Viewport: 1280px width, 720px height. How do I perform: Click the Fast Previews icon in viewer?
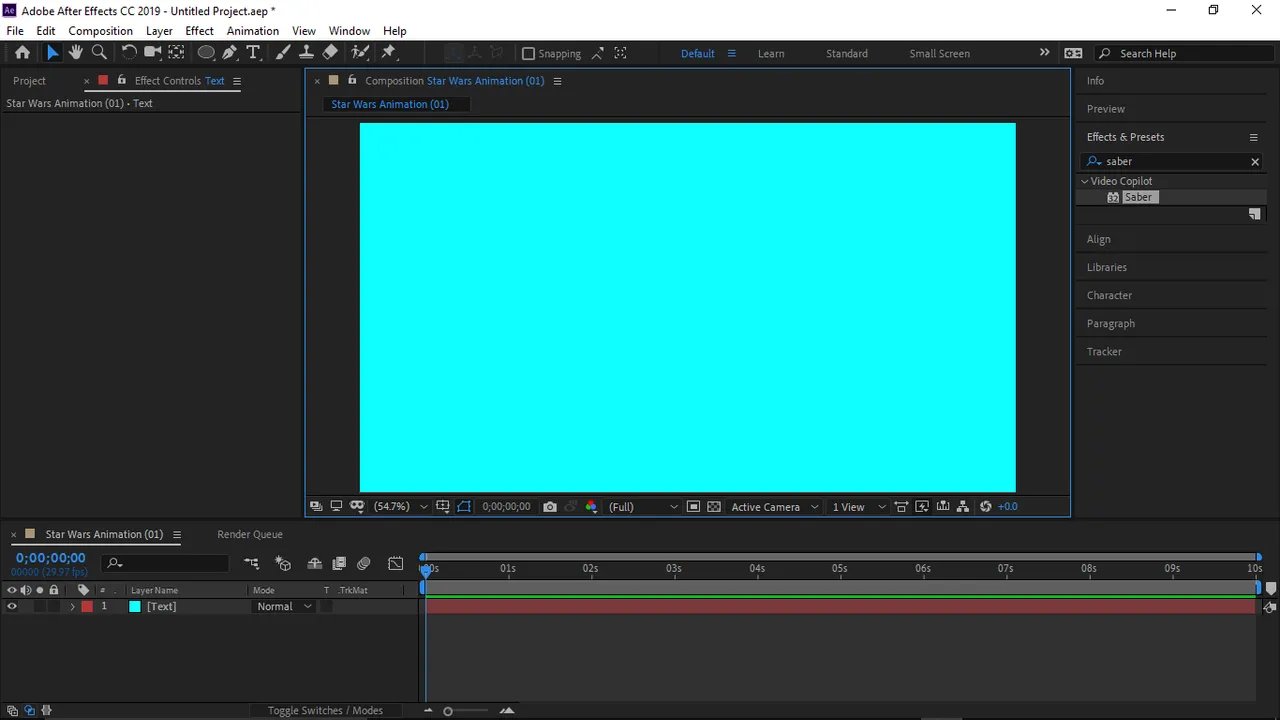[x=922, y=507]
